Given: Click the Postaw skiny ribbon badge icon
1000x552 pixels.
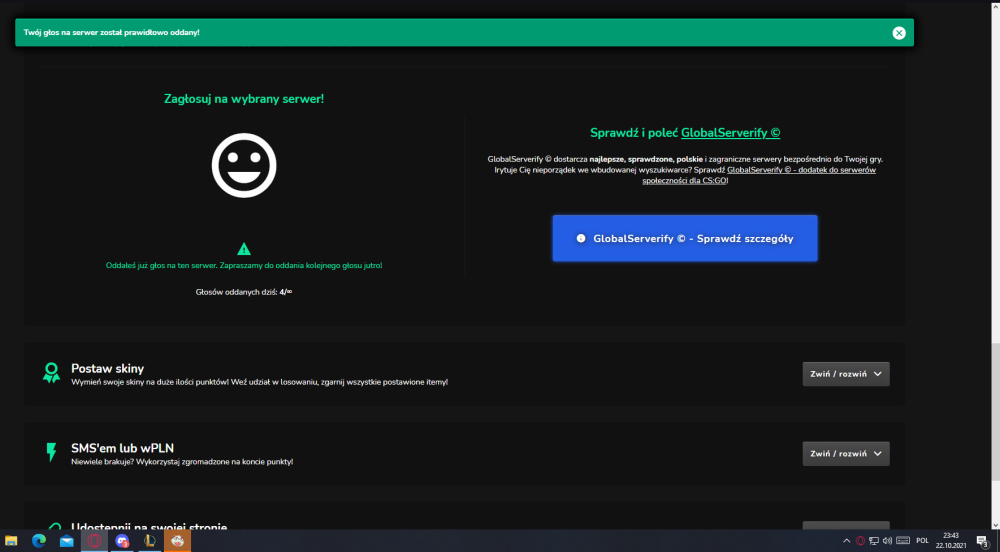Looking at the screenshot, I should coord(51,373).
